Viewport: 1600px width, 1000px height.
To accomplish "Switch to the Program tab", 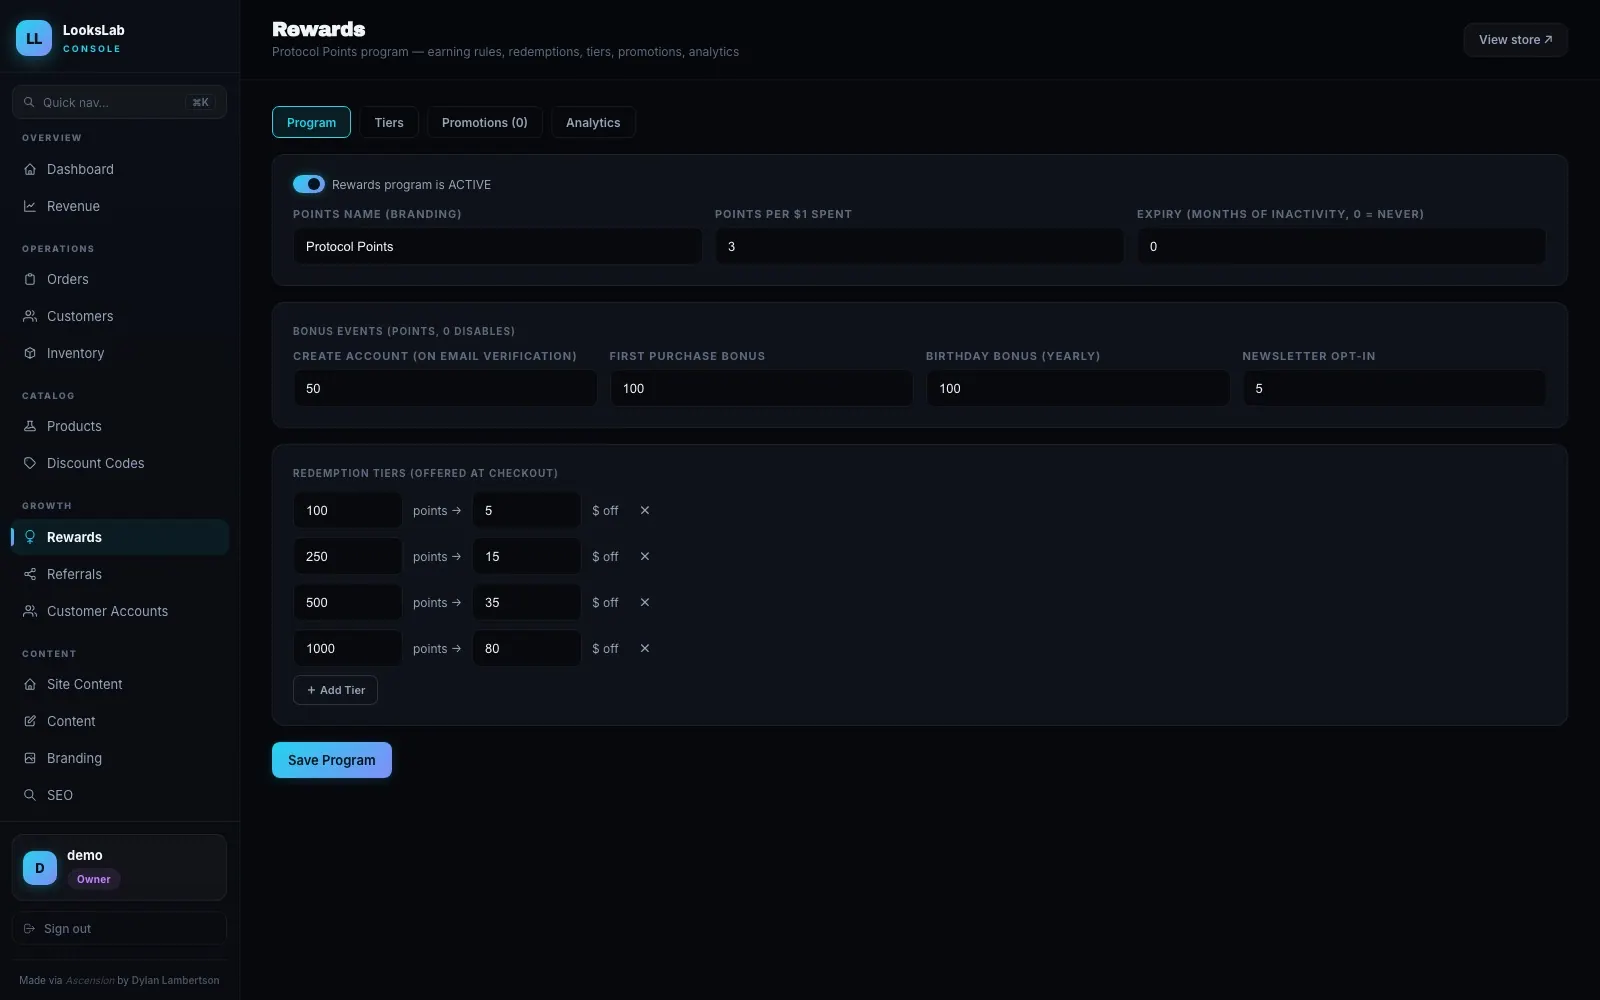I will click(x=311, y=122).
